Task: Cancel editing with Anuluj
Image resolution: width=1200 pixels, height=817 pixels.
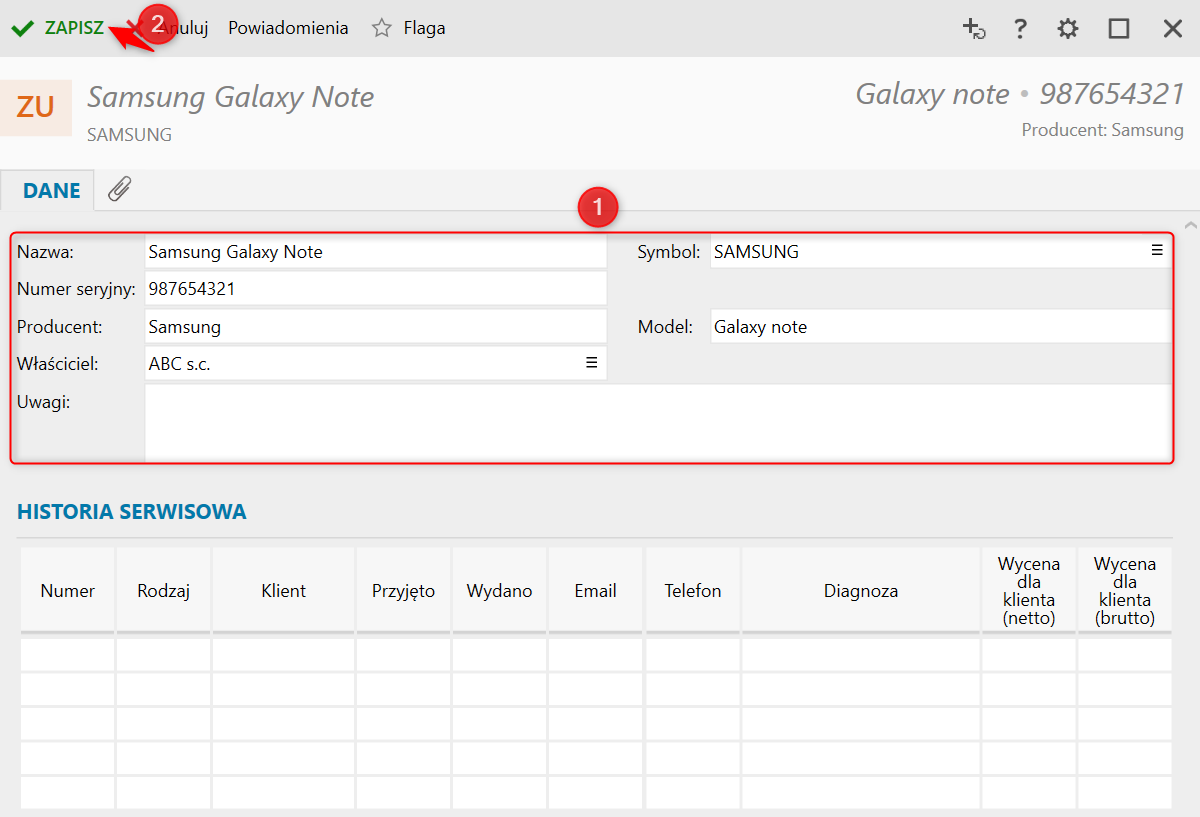Action: click(x=180, y=28)
